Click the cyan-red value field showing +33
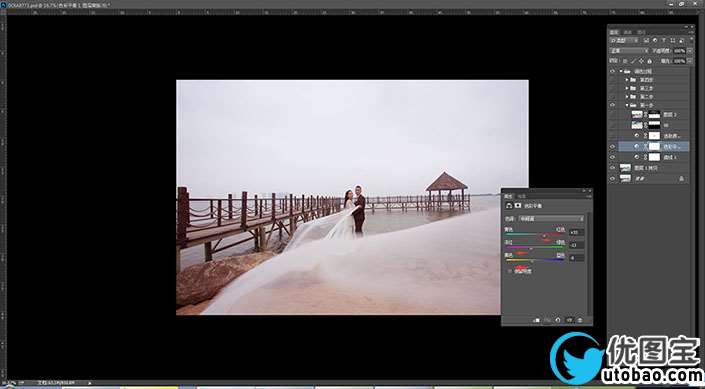705x389 pixels. coord(577,233)
